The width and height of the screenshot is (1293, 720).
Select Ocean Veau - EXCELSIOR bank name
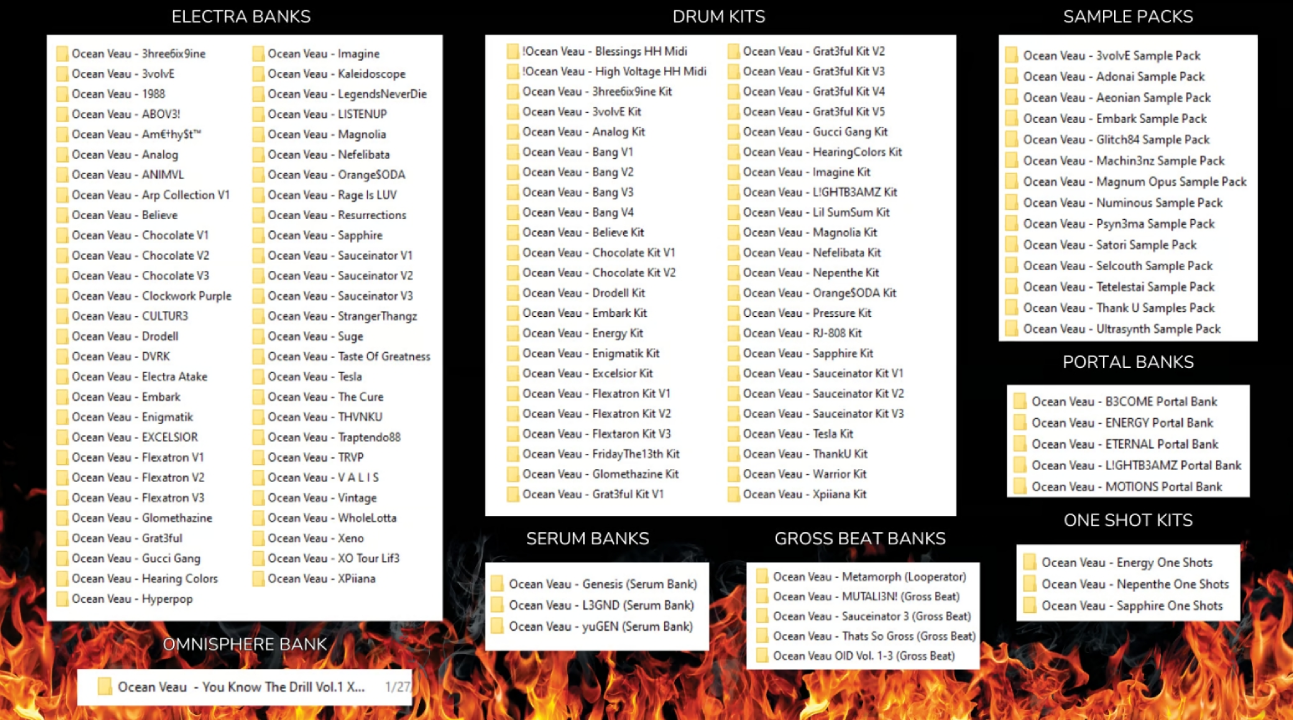[x=135, y=437]
